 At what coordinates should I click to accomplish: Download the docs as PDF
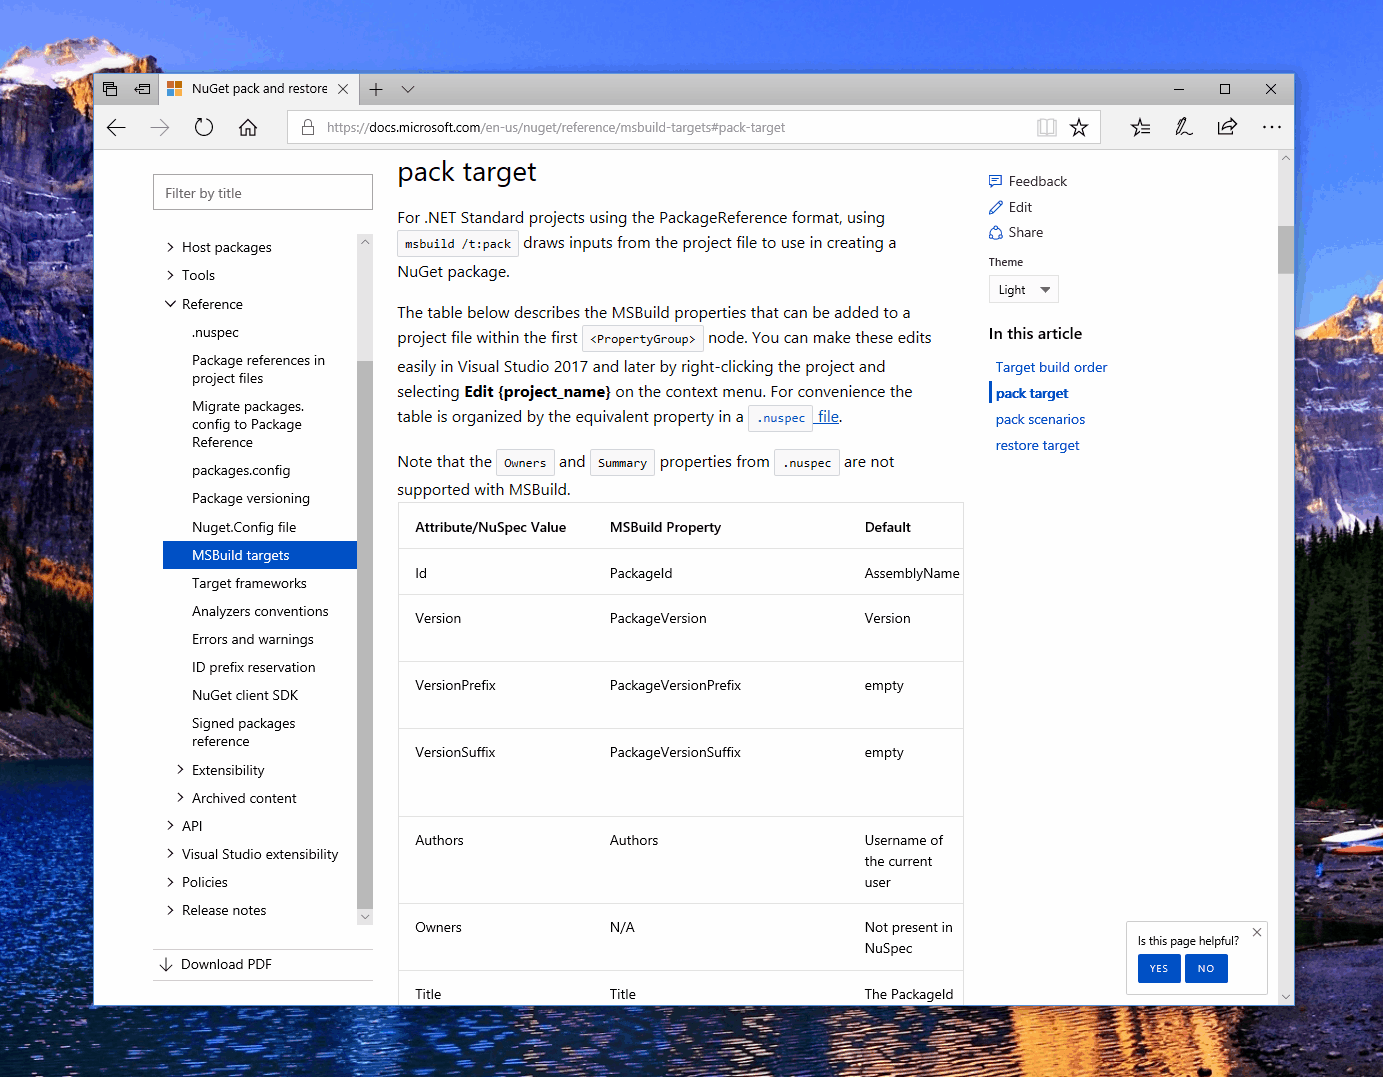[x=215, y=964]
